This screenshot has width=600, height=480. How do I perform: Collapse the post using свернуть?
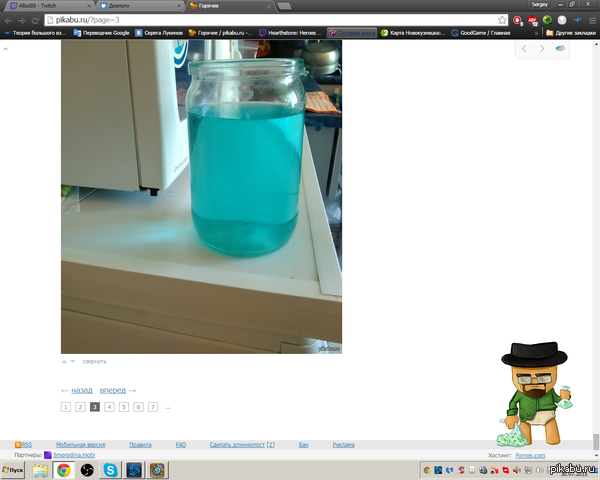pos(94,361)
